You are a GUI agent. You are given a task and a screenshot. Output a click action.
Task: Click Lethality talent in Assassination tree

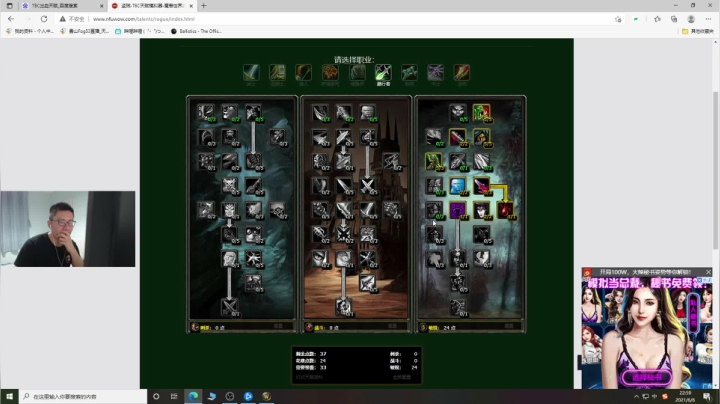(253, 161)
